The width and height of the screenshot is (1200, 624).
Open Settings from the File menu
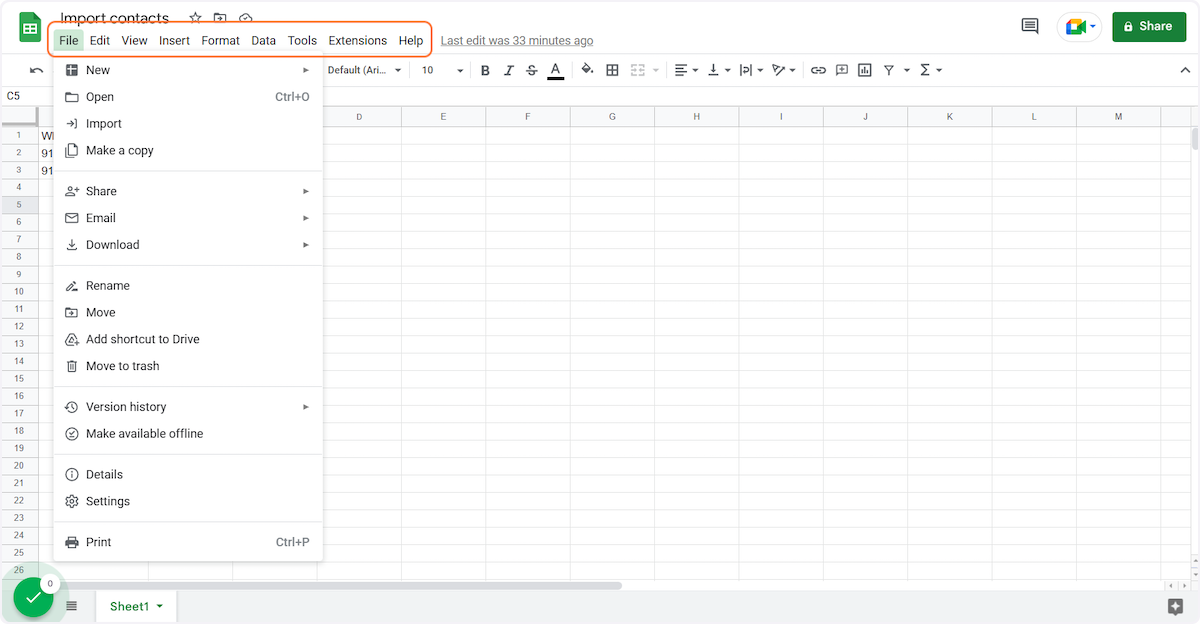188,502
